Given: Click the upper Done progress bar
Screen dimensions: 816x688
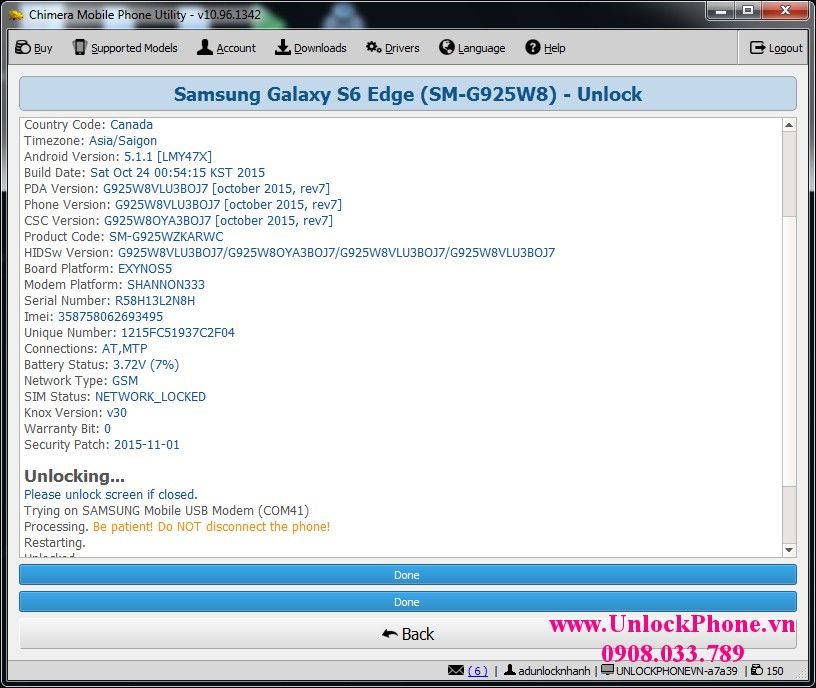Looking at the screenshot, I should [x=408, y=575].
